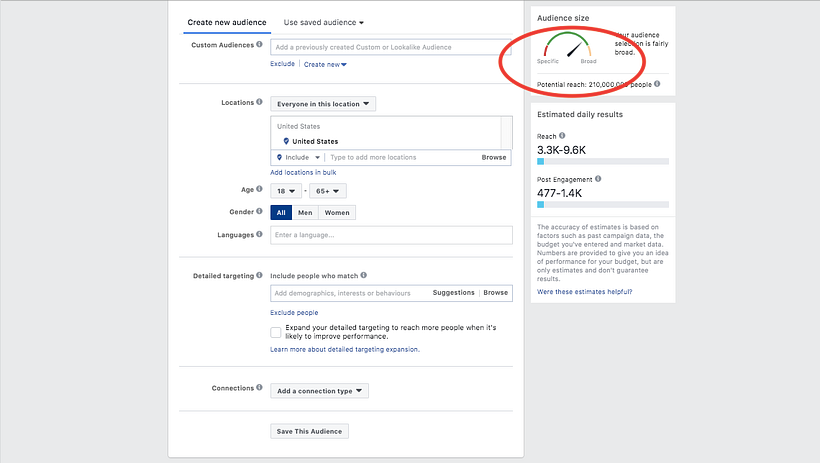Enable the expand detailed targeting checkbox

276,332
